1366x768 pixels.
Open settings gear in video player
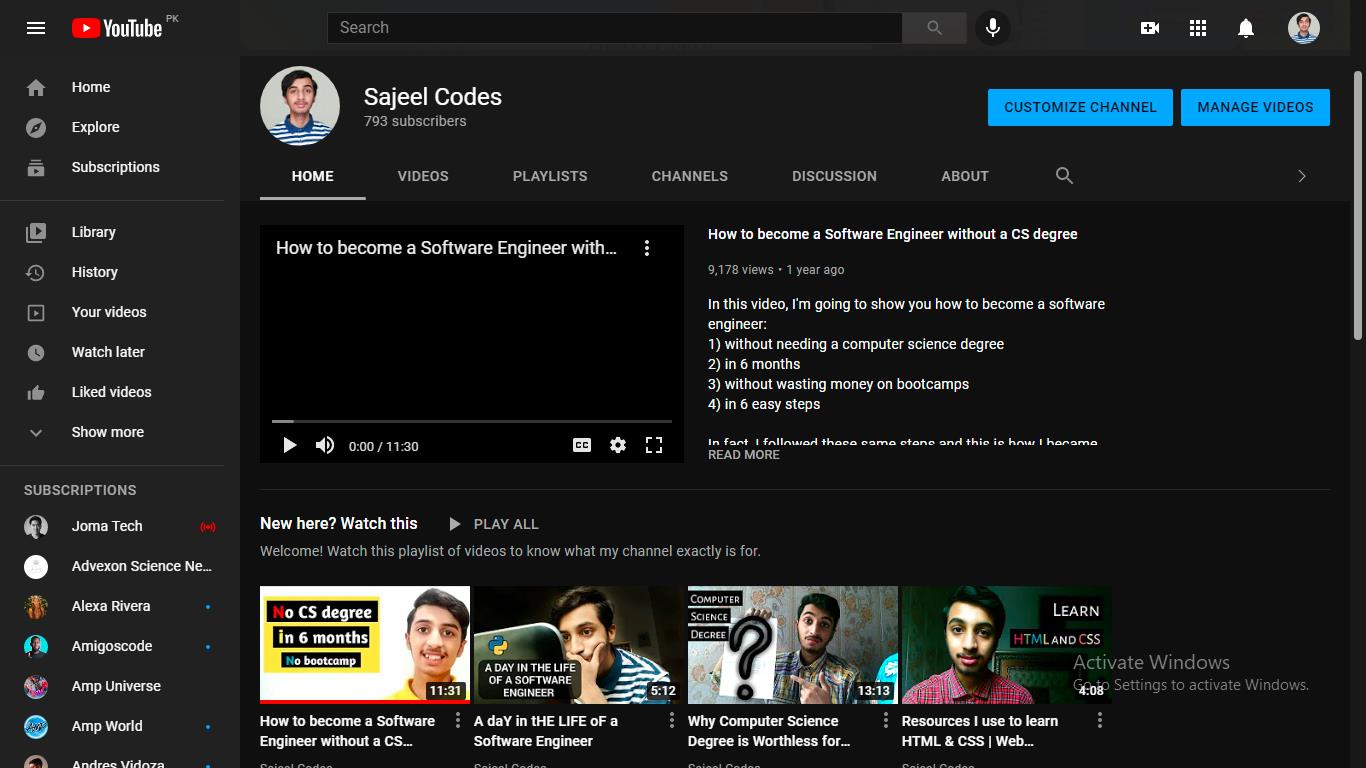(618, 446)
